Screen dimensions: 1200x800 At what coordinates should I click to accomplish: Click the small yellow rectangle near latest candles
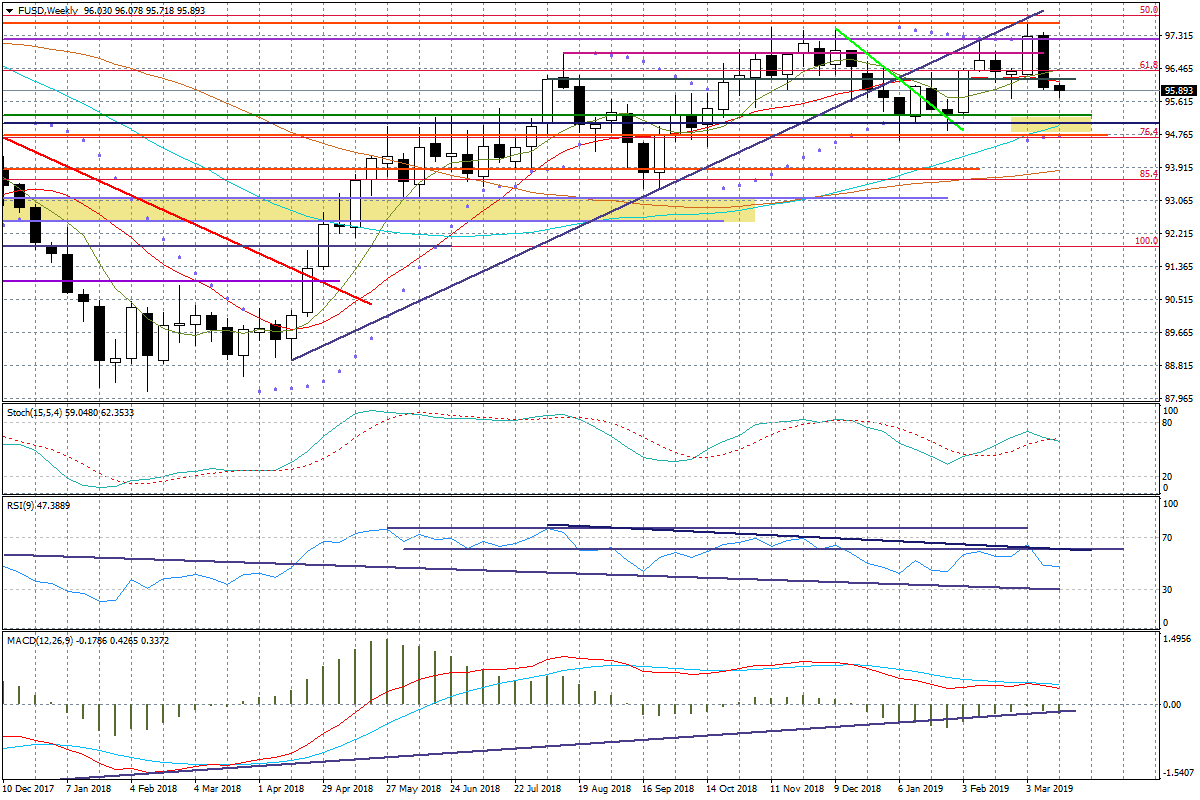pyautogui.click(x=1050, y=123)
